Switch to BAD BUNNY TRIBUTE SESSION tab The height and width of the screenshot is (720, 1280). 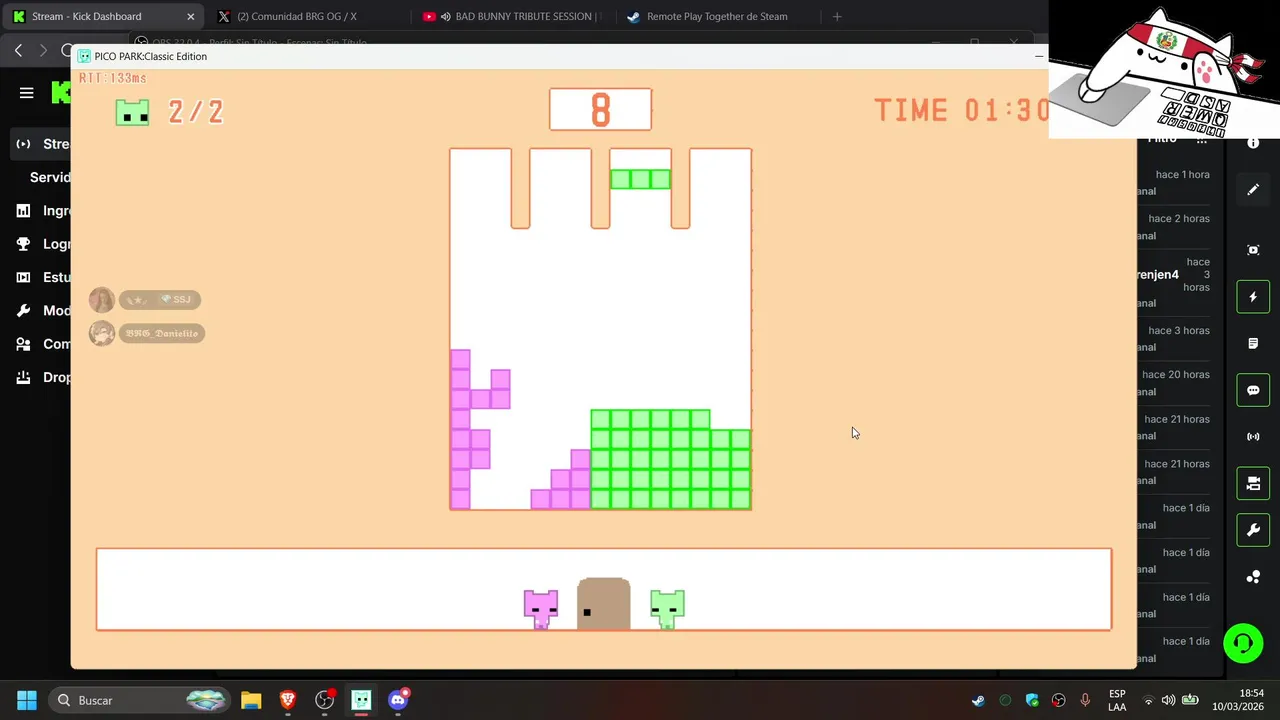[x=514, y=17]
